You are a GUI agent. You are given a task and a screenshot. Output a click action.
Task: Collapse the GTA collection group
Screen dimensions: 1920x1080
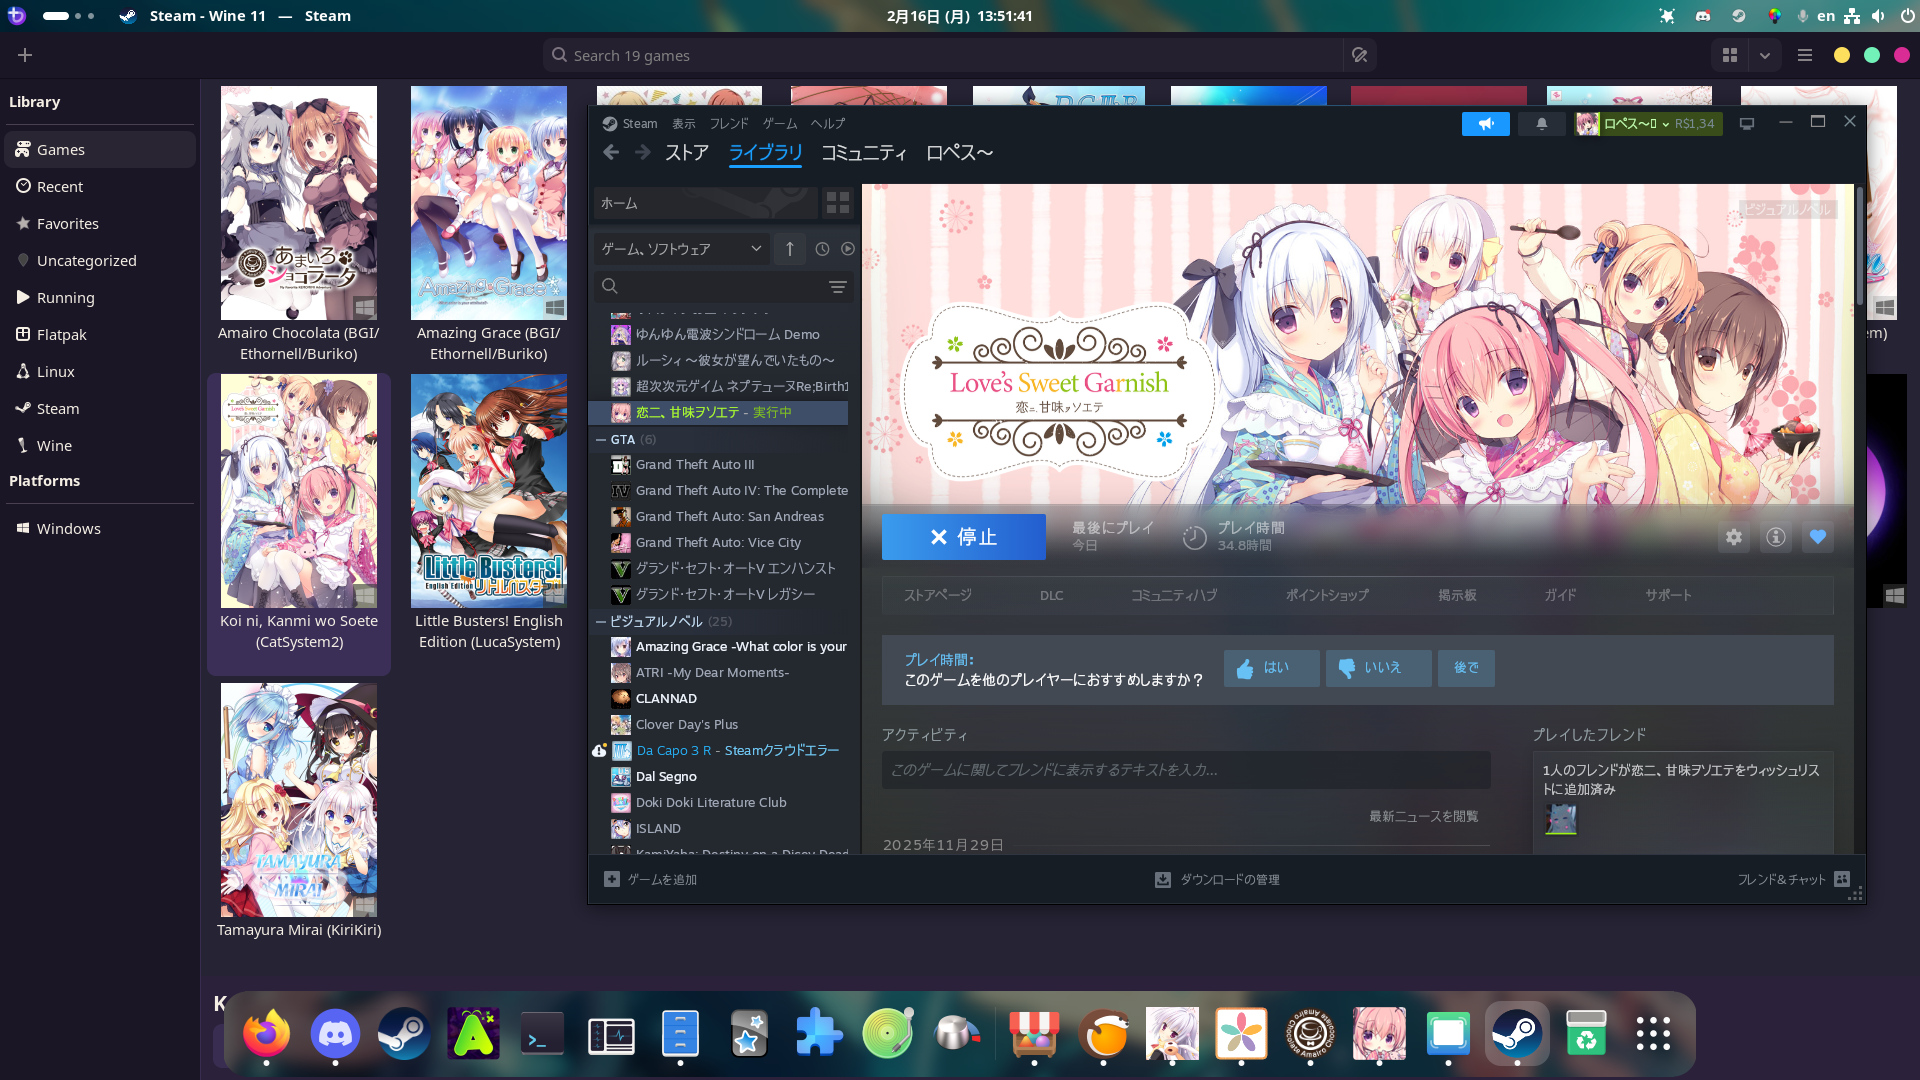point(601,440)
